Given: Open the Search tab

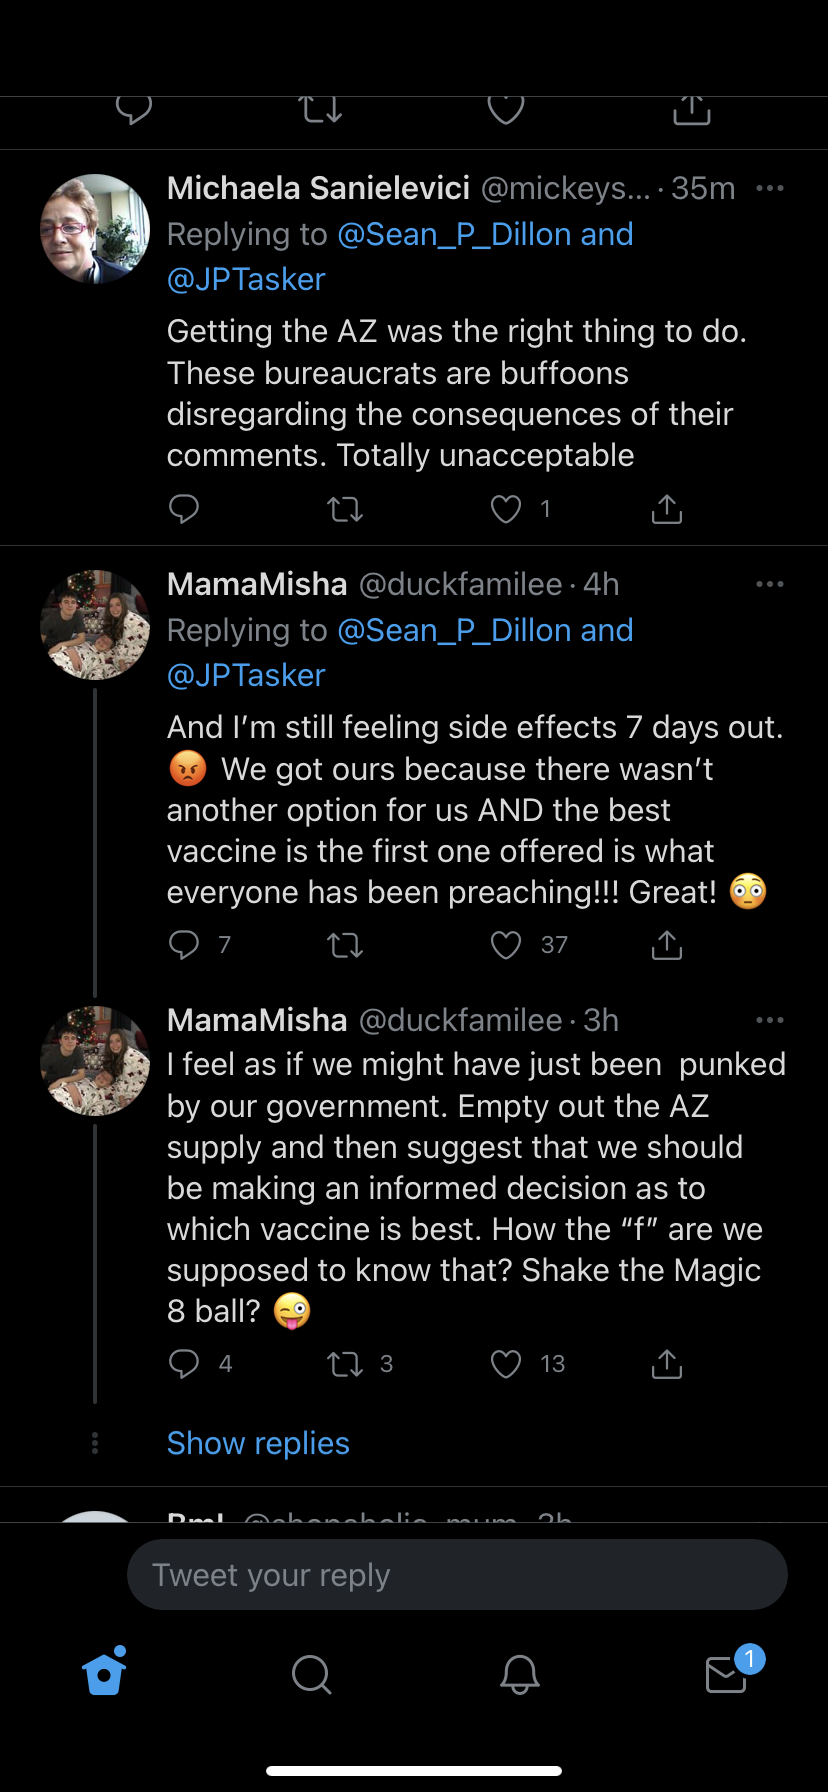Looking at the screenshot, I should tap(311, 1673).
